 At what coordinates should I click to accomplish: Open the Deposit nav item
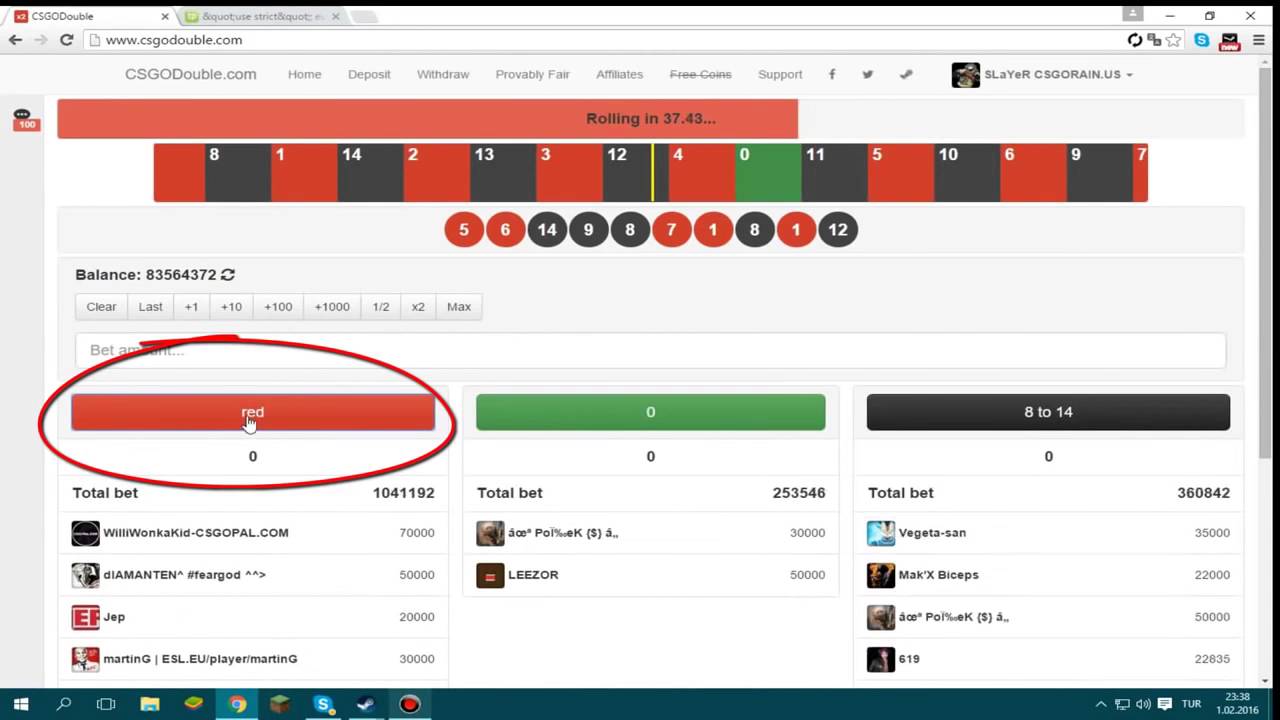[369, 74]
